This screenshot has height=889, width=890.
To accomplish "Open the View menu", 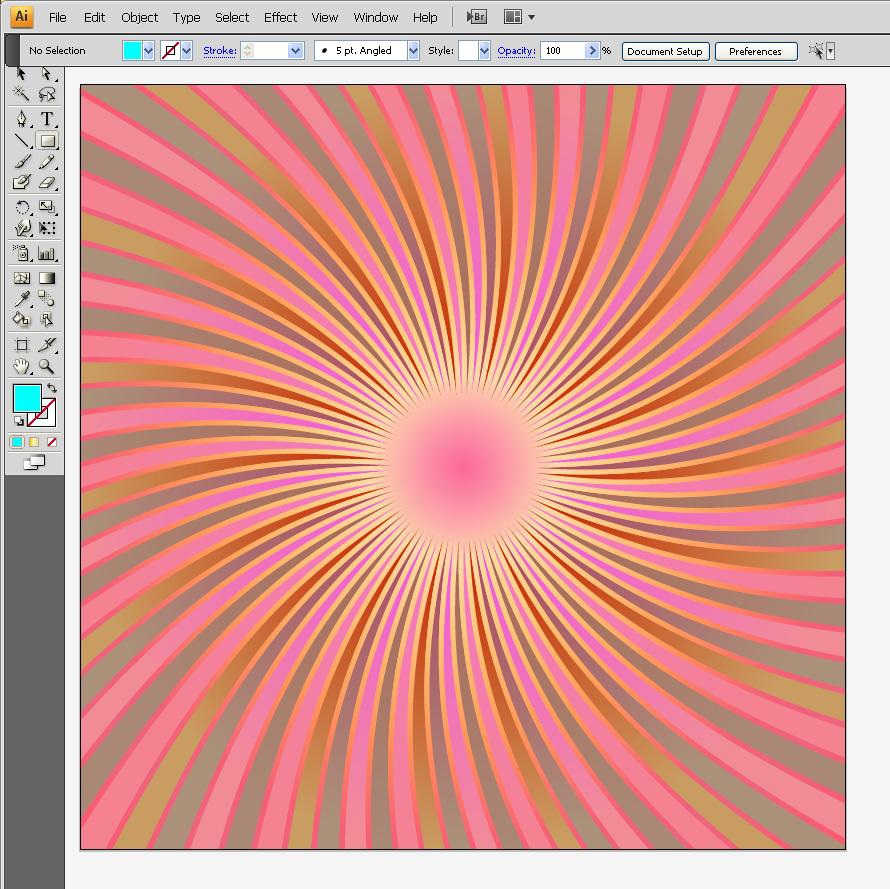I will click(325, 18).
